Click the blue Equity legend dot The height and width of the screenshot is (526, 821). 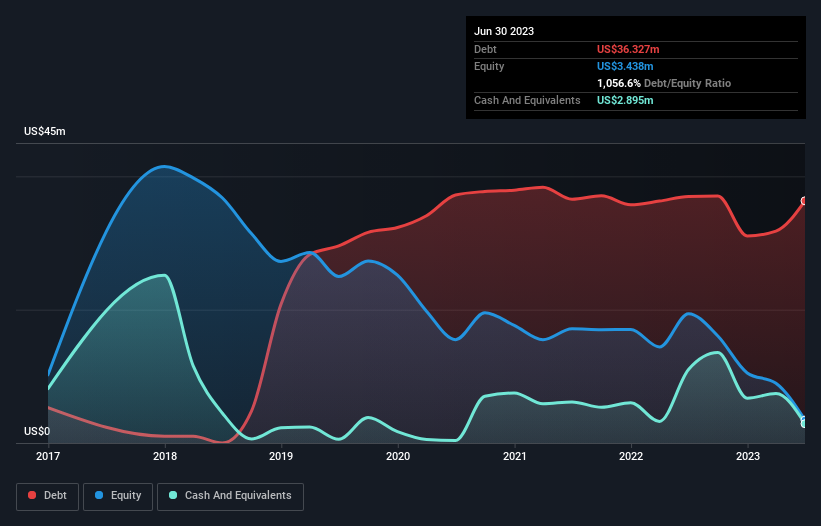click(99, 495)
